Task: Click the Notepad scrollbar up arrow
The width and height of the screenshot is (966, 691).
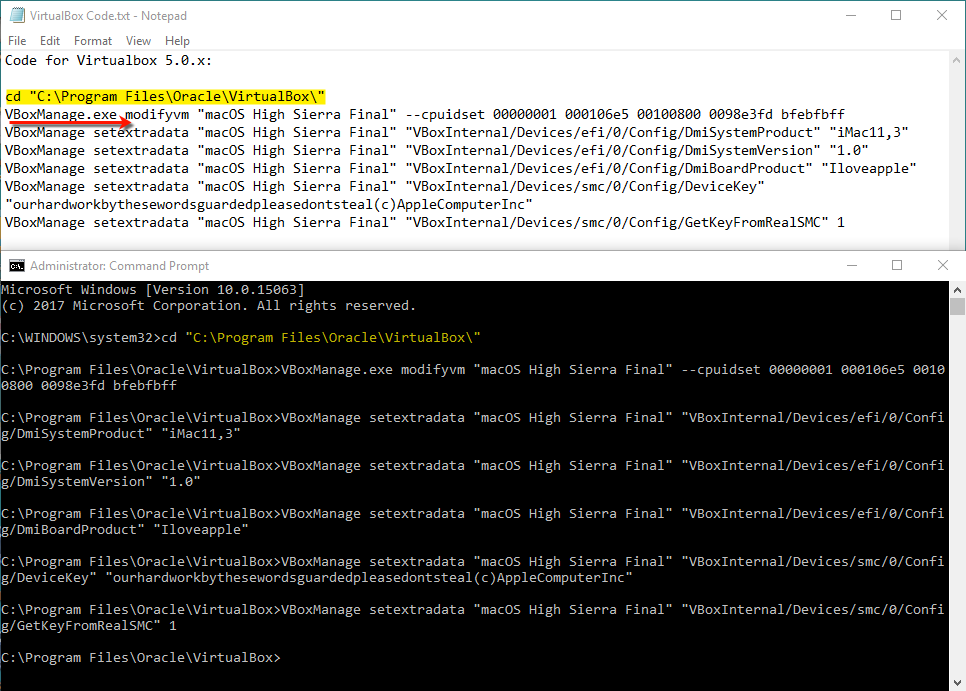Action: 957,60
